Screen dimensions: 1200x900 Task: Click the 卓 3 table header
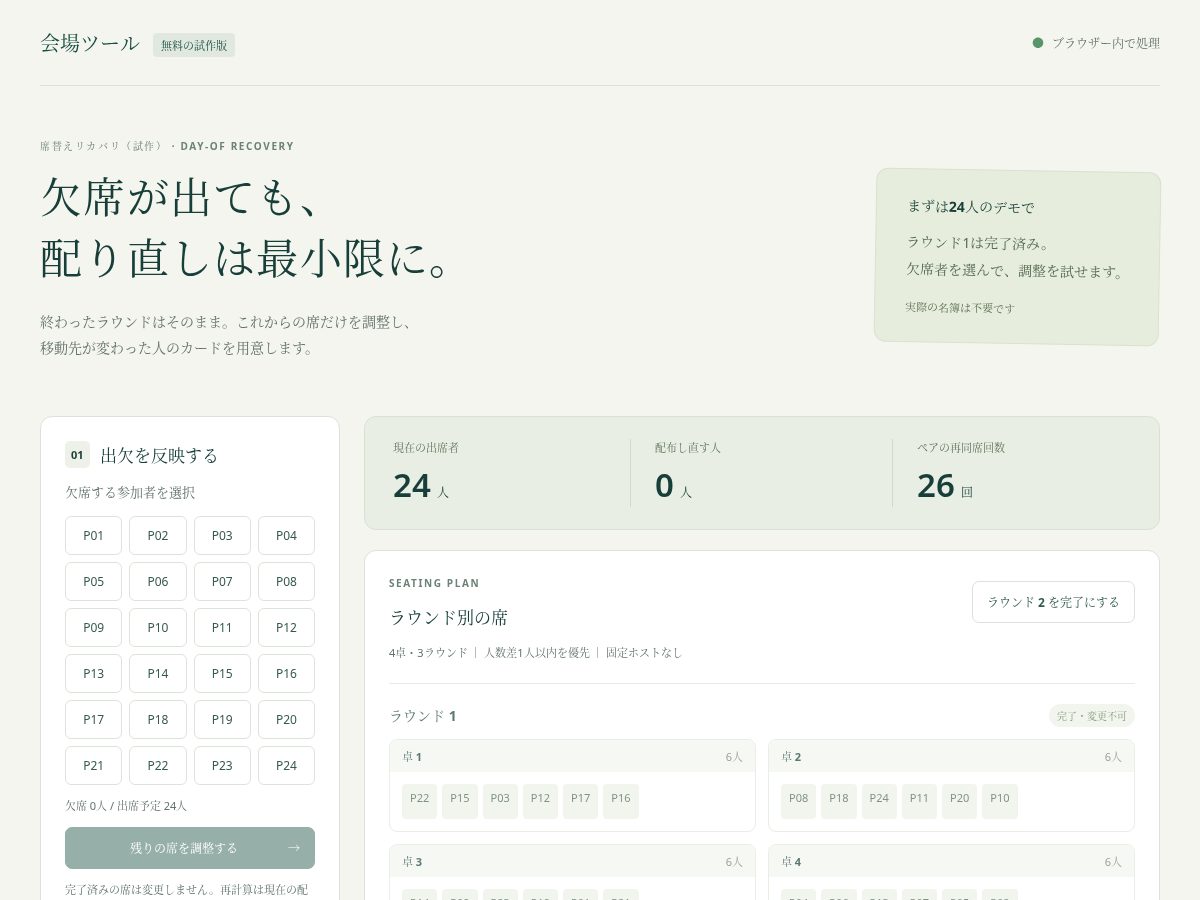pos(572,862)
